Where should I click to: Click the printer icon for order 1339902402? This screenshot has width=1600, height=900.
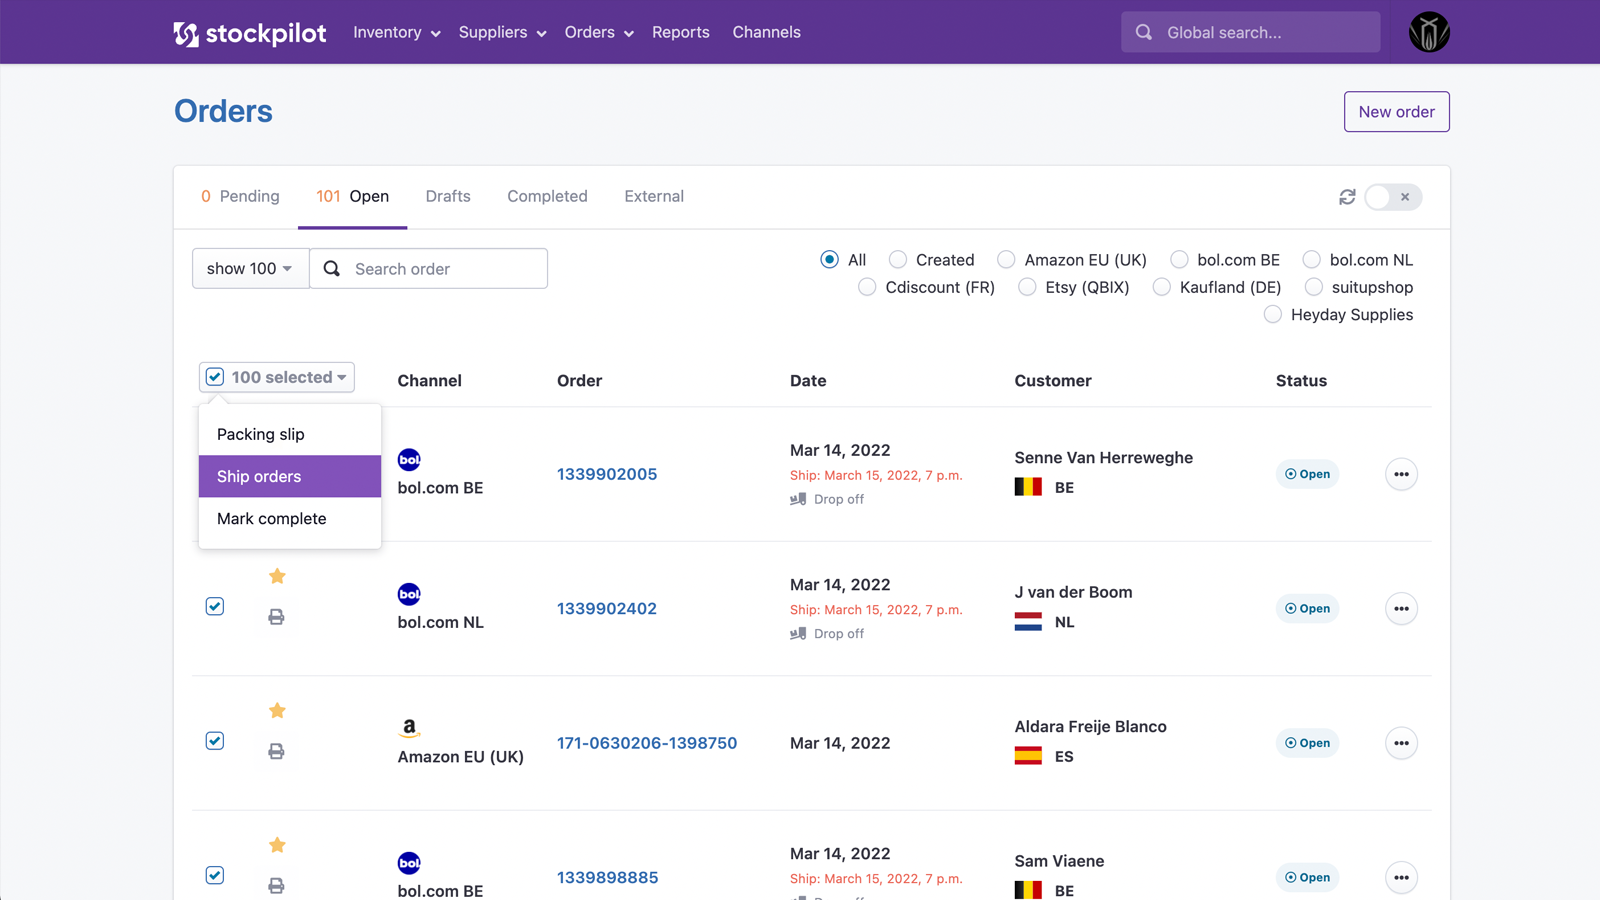click(276, 617)
